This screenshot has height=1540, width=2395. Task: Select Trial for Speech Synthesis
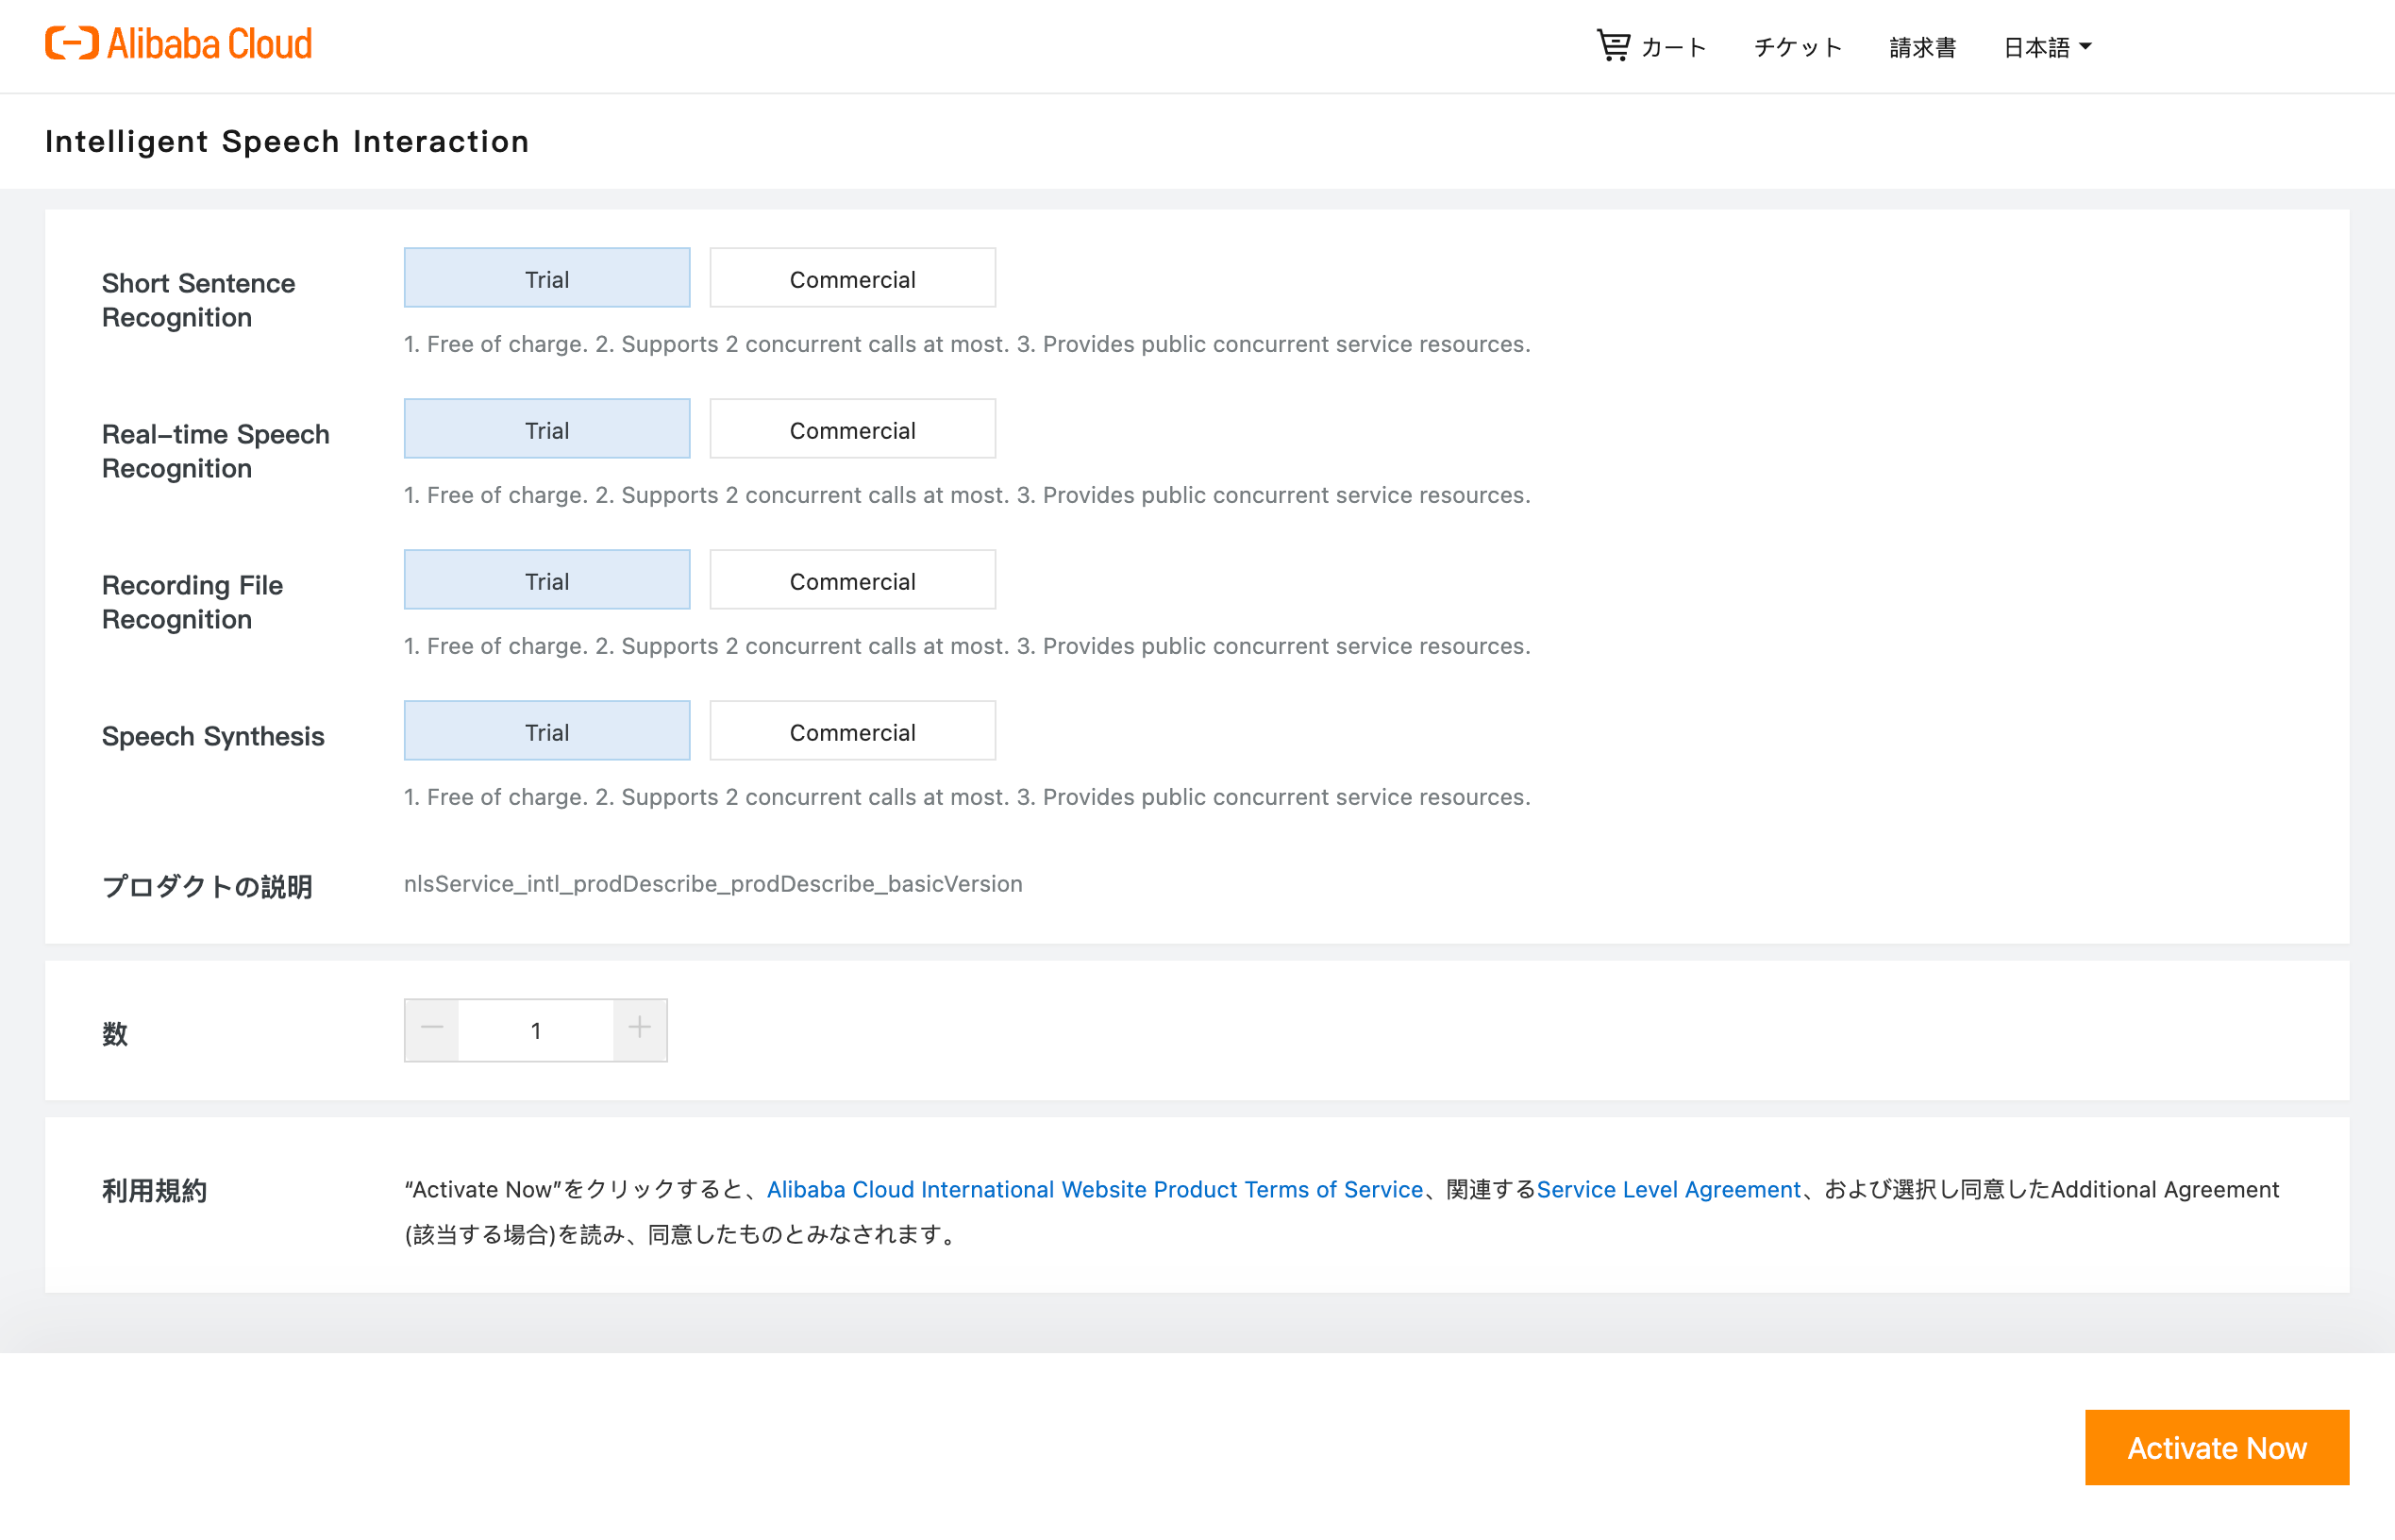click(547, 732)
